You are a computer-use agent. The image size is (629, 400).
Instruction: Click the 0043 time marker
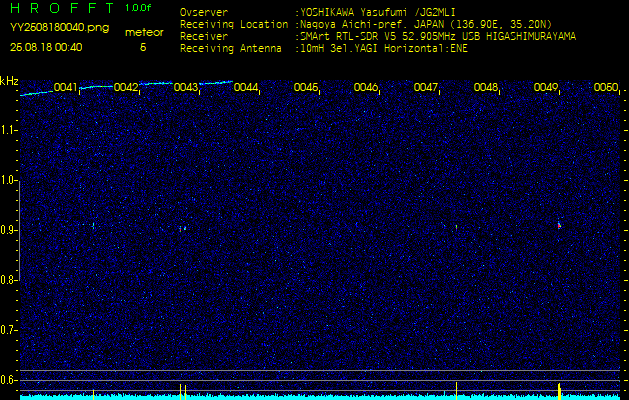[x=186, y=87]
